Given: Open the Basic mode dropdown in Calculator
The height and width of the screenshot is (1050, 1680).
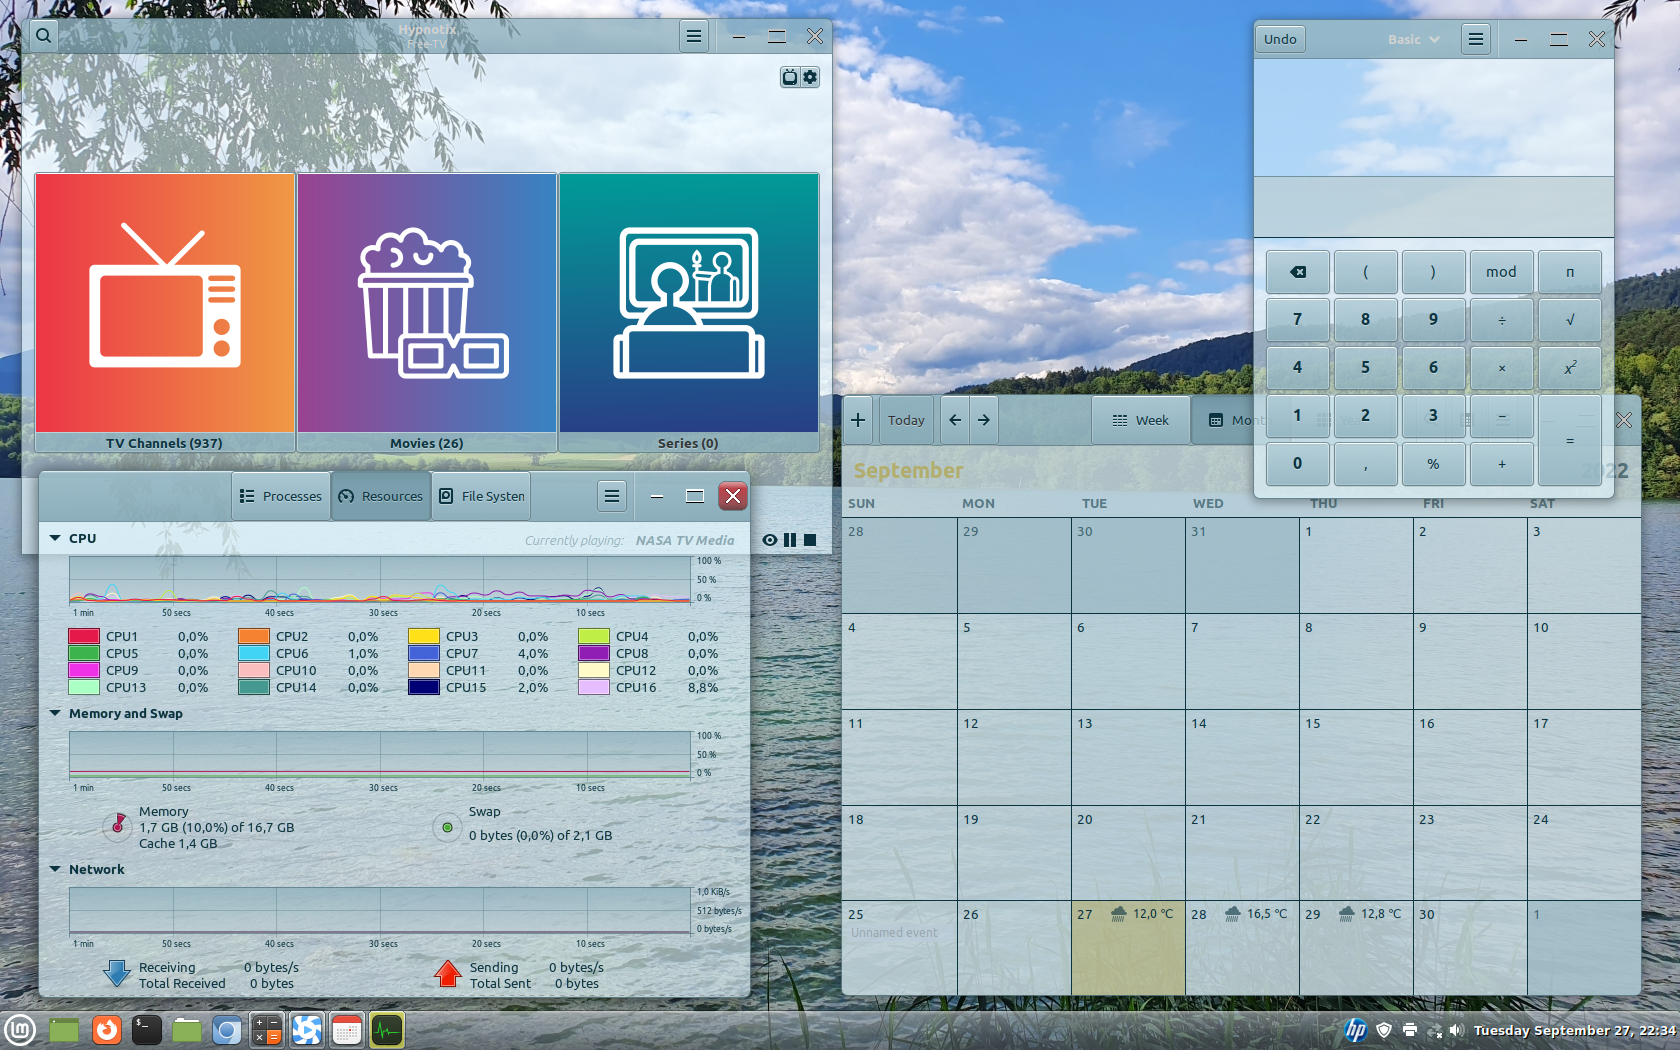Looking at the screenshot, I should tap(1414, 39).
